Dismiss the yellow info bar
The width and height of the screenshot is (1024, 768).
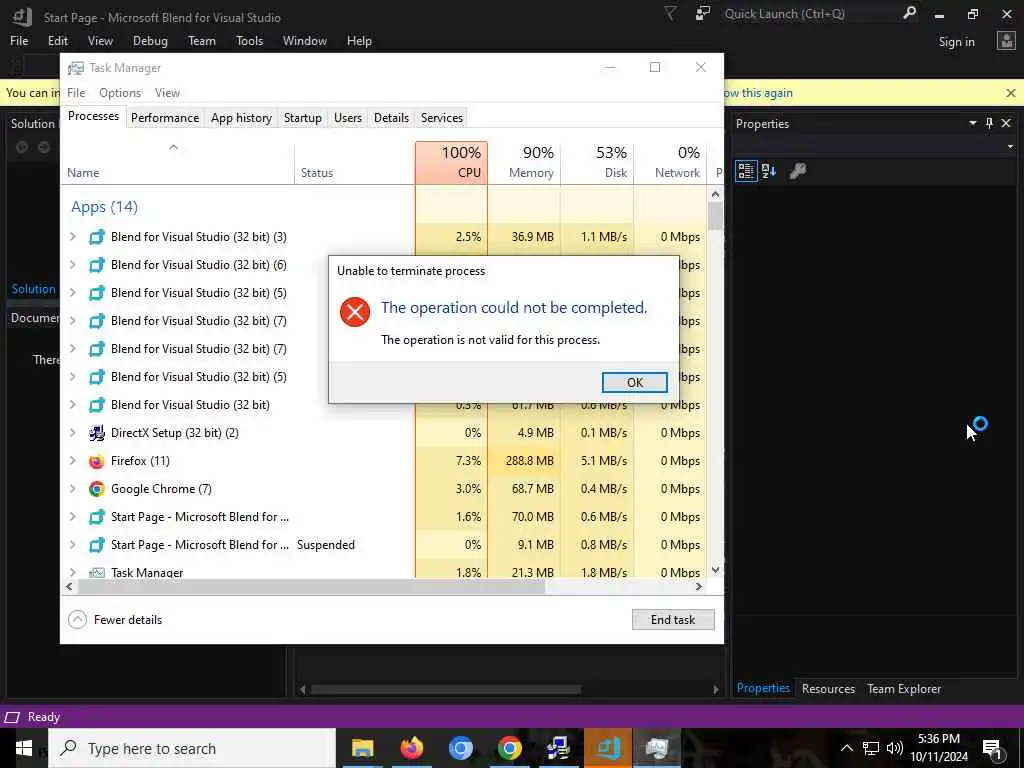click(x=1010, y=93)
